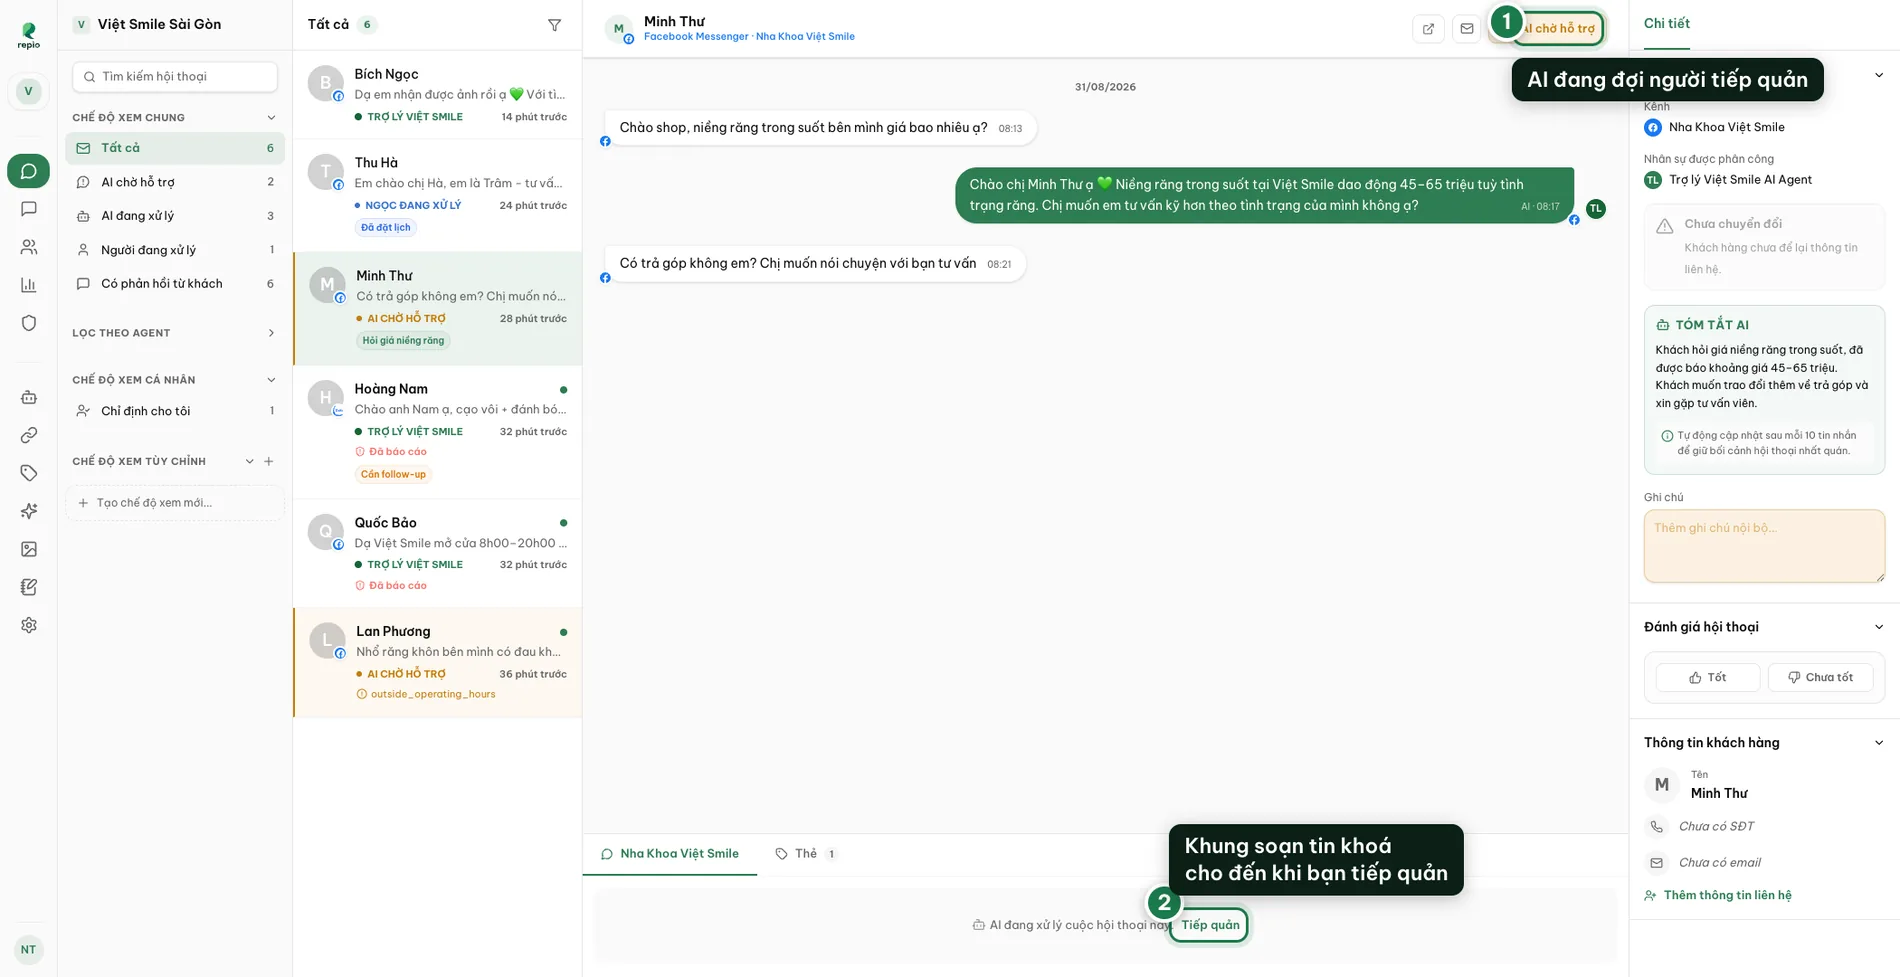Click the settings gear icon in sidebar
The height and width of the screenshot is (977, 1900).
point(28,625)
